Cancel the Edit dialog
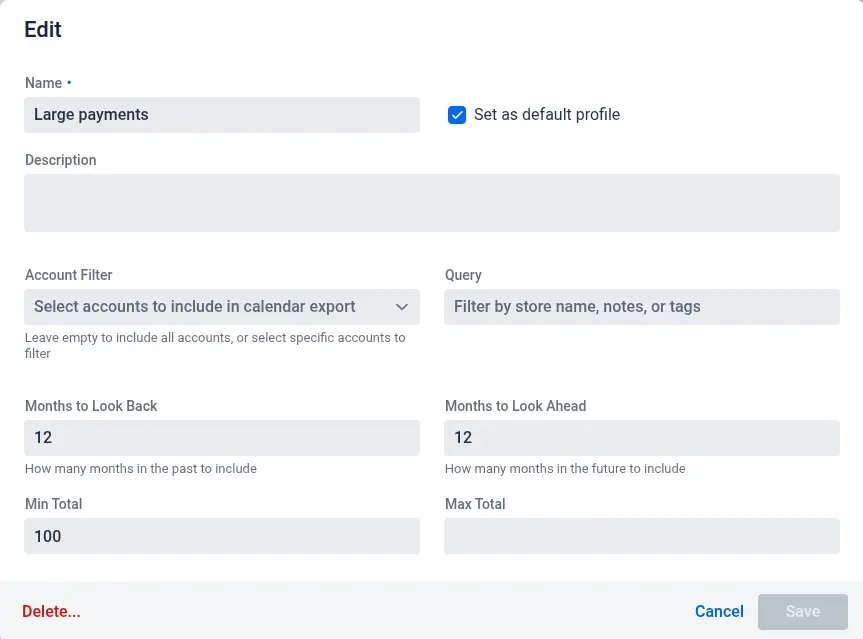The width and height of the screenshot is (863, 639). [x=719, y=611]
